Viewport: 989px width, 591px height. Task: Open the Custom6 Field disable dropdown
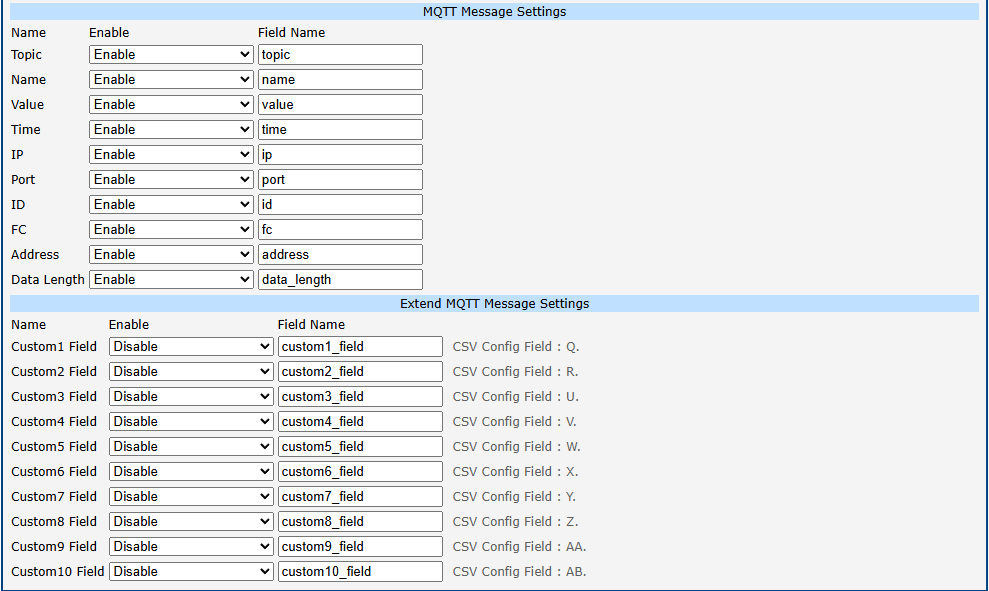point(191,472)
